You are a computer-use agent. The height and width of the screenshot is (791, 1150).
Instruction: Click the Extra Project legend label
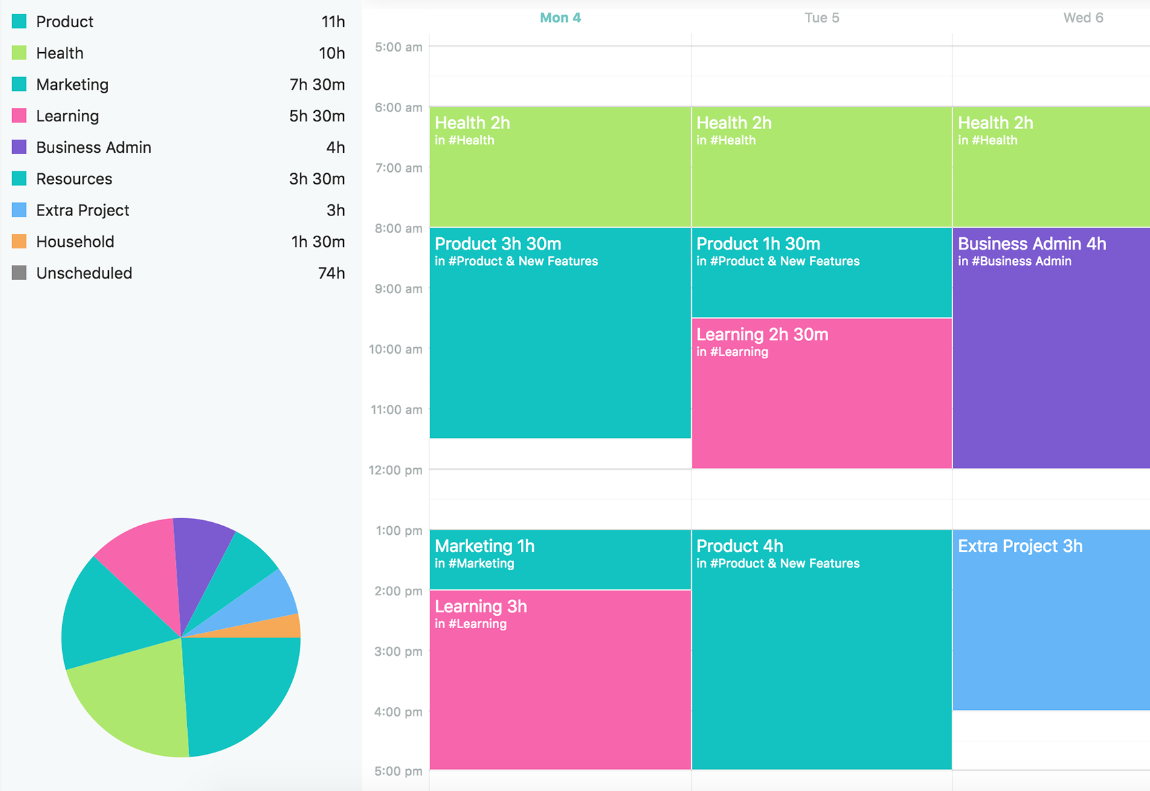[83, 210]
